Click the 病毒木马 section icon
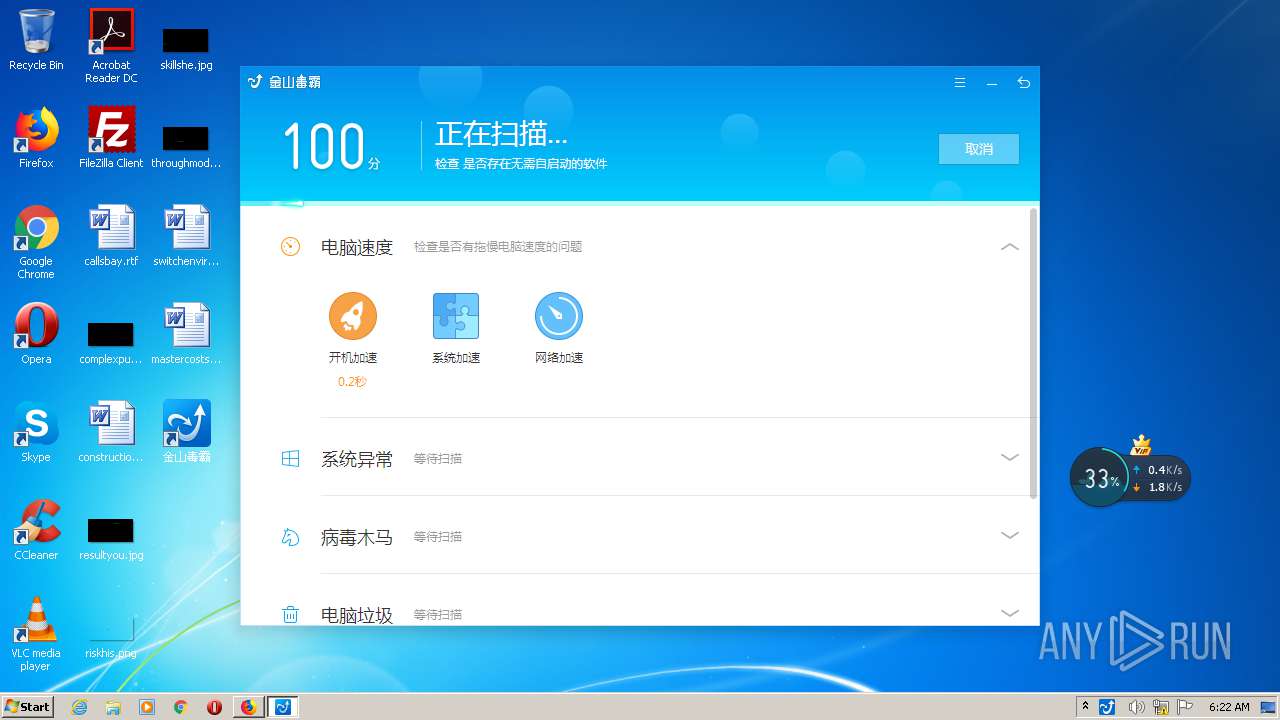 (x=290, y=537)
